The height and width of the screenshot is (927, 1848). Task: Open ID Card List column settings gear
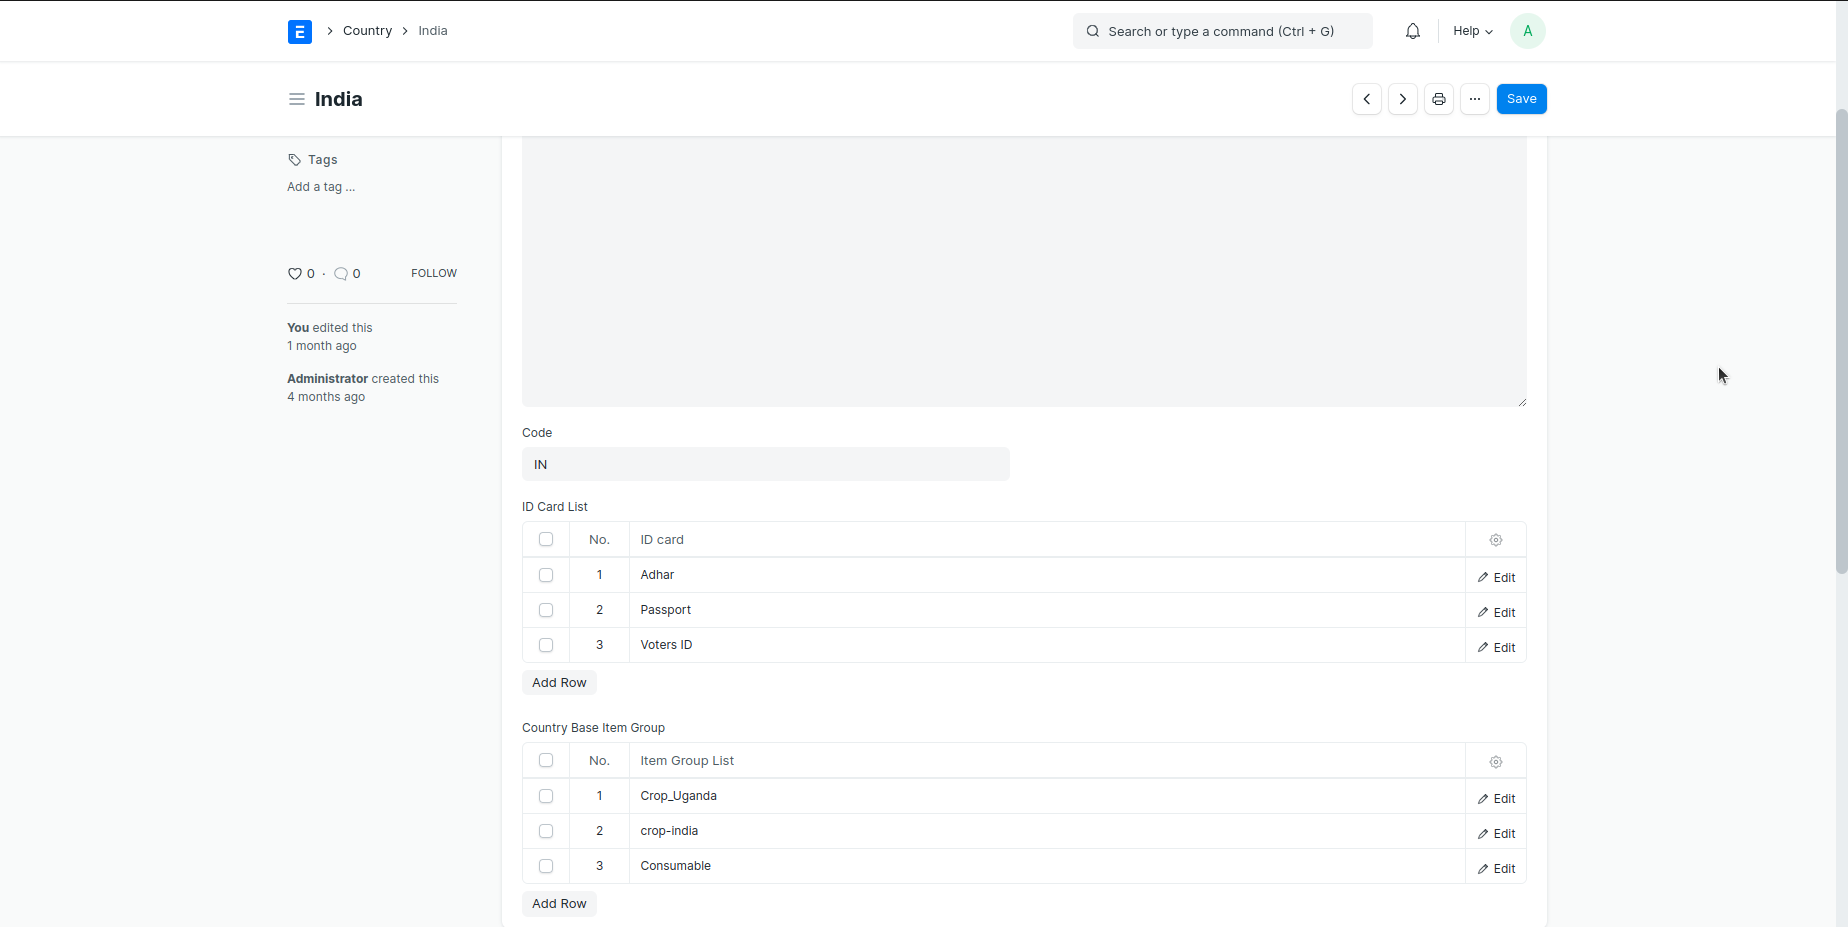(1495, 540)
